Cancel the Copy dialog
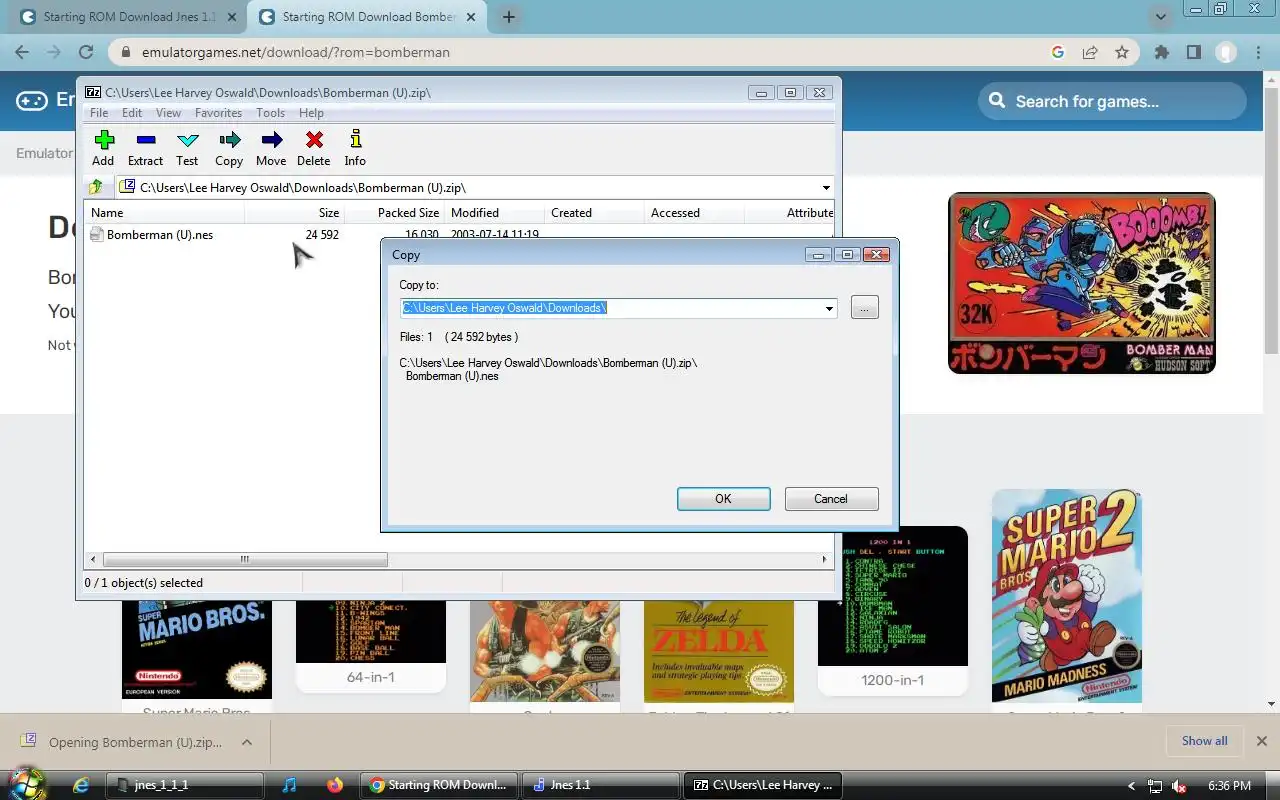 coord(831,499)
